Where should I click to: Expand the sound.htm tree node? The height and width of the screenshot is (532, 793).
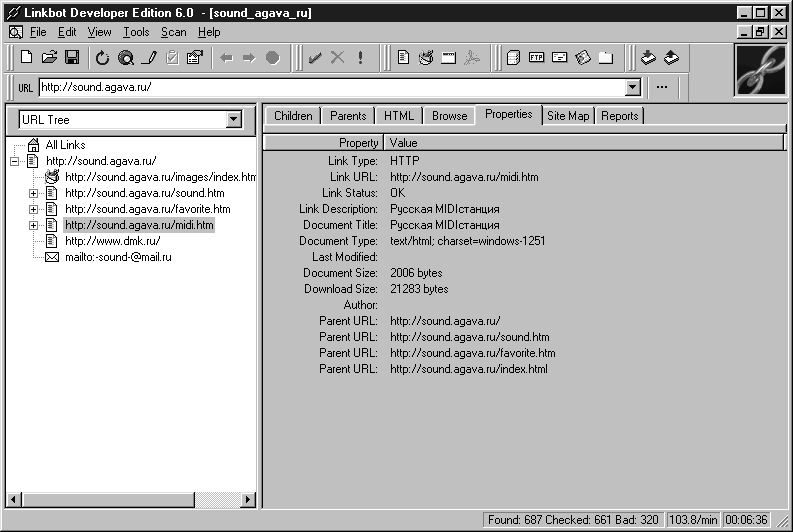point(33,193)
